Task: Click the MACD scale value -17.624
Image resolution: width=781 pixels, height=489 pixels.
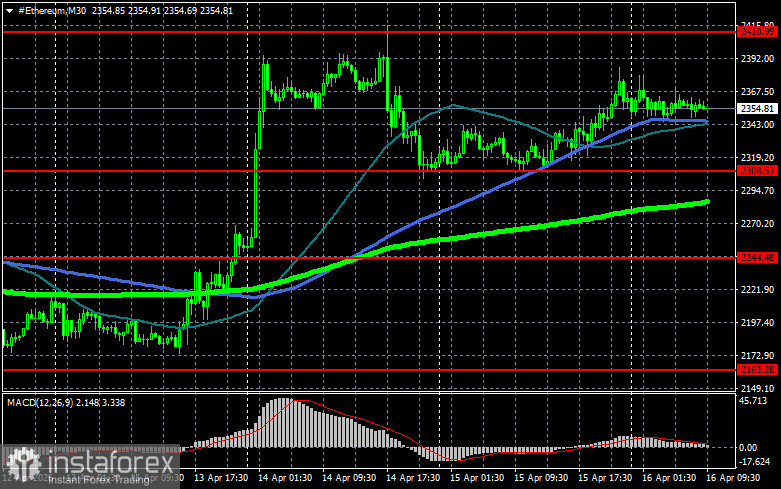Action: coord(754,462)
